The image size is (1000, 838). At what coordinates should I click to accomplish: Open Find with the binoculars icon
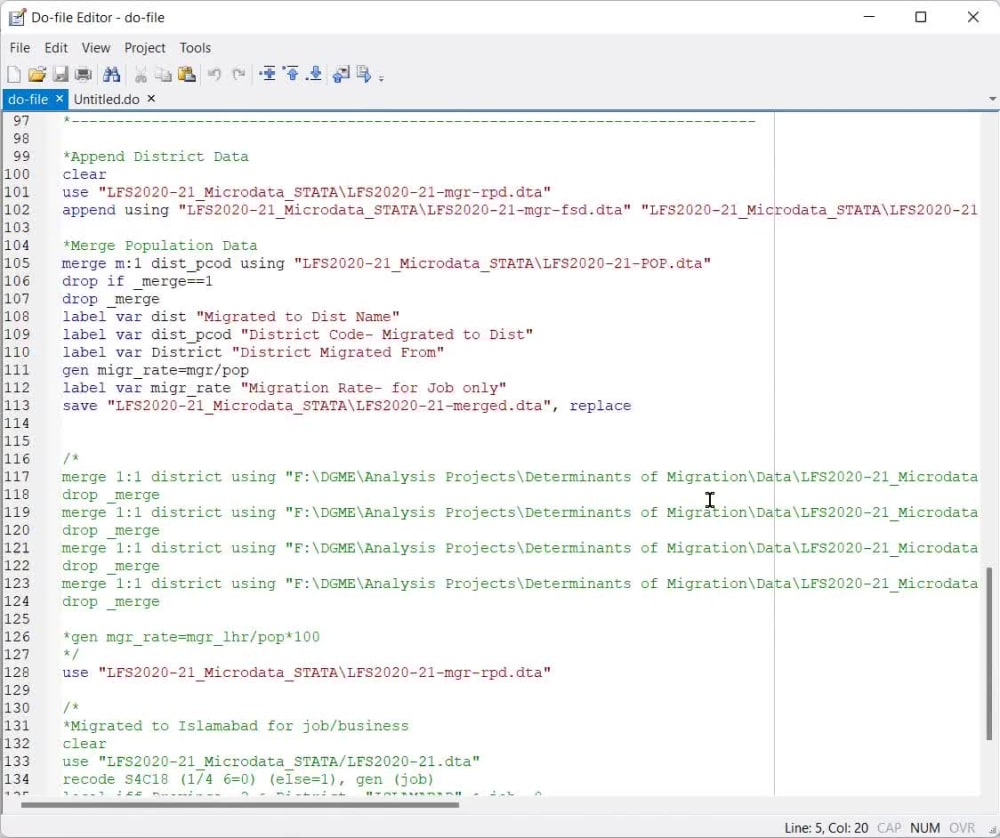tap(112, 75)
